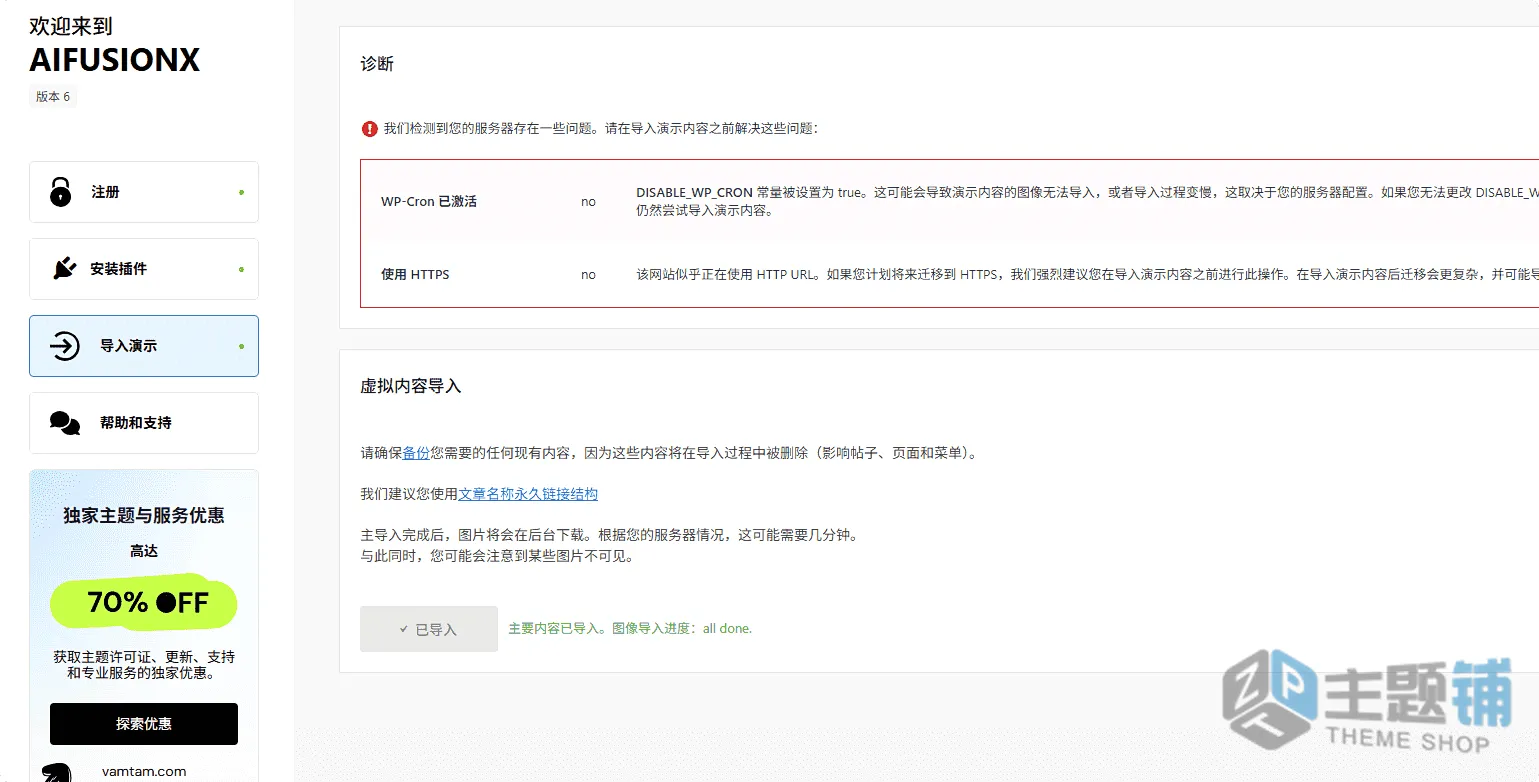Click the 诊断 section heading
1539x782 pixels.
coord(377,64)
